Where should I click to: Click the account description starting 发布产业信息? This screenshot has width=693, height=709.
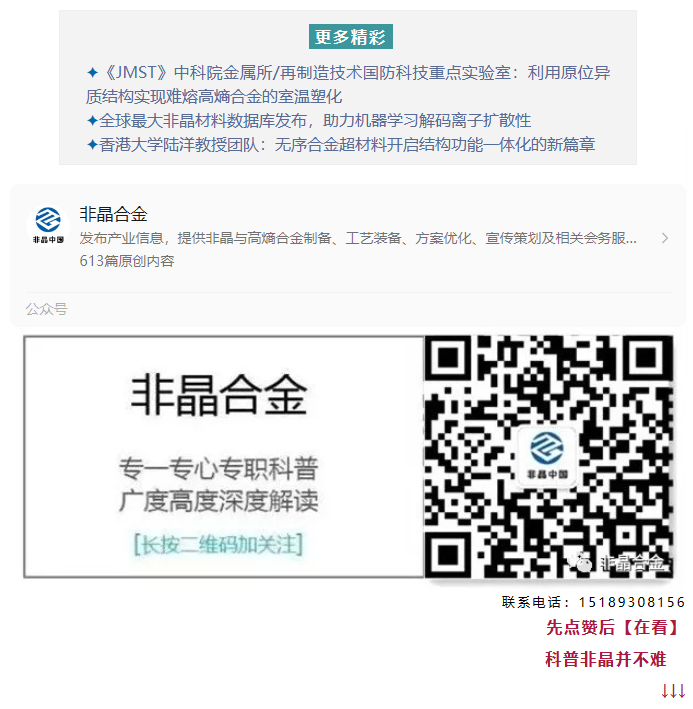[x=358, y=238]
